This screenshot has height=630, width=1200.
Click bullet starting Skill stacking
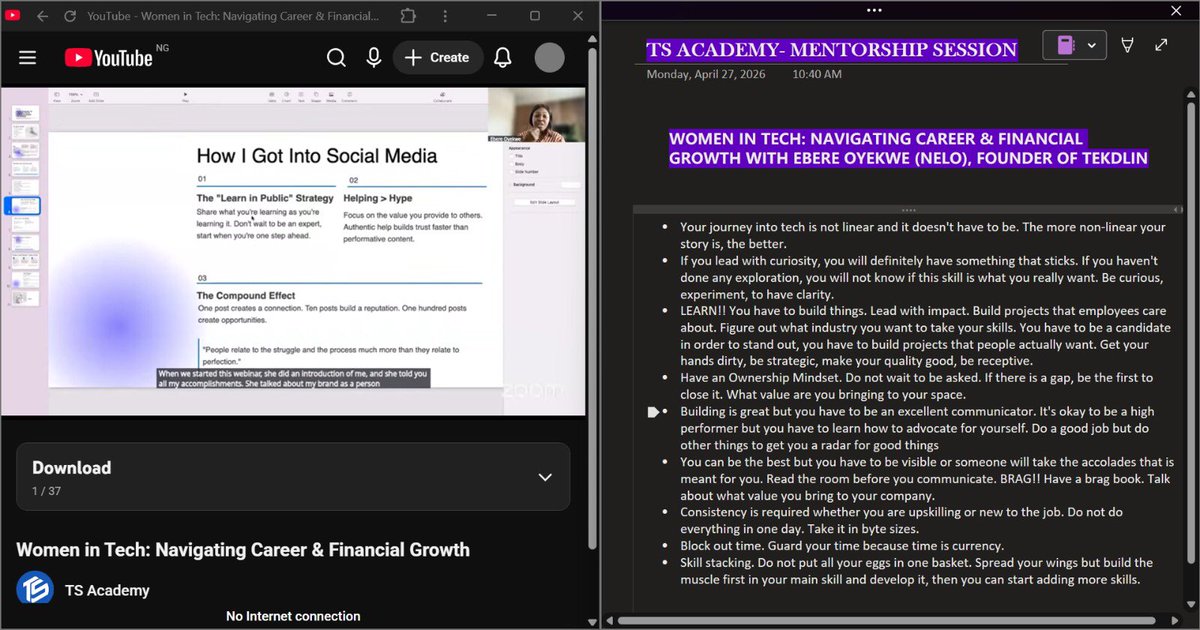(916, 571)
